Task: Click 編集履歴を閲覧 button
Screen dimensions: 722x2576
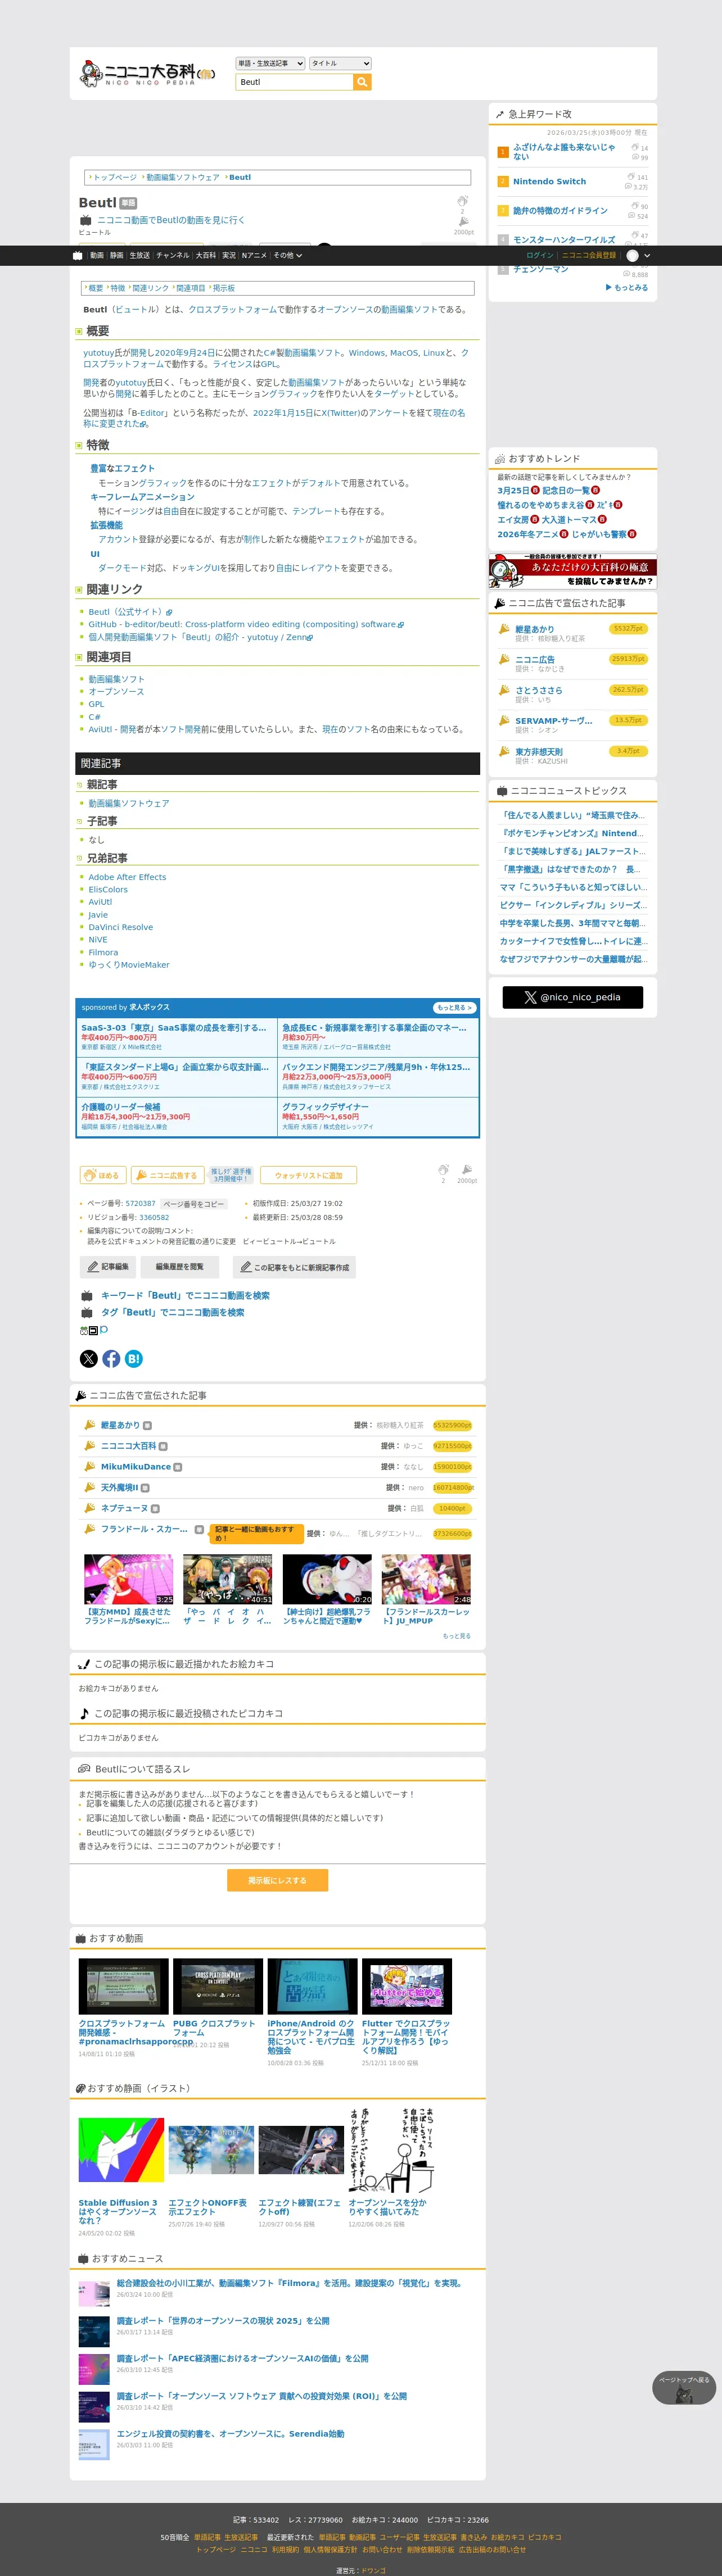Action: [179, 1267]
